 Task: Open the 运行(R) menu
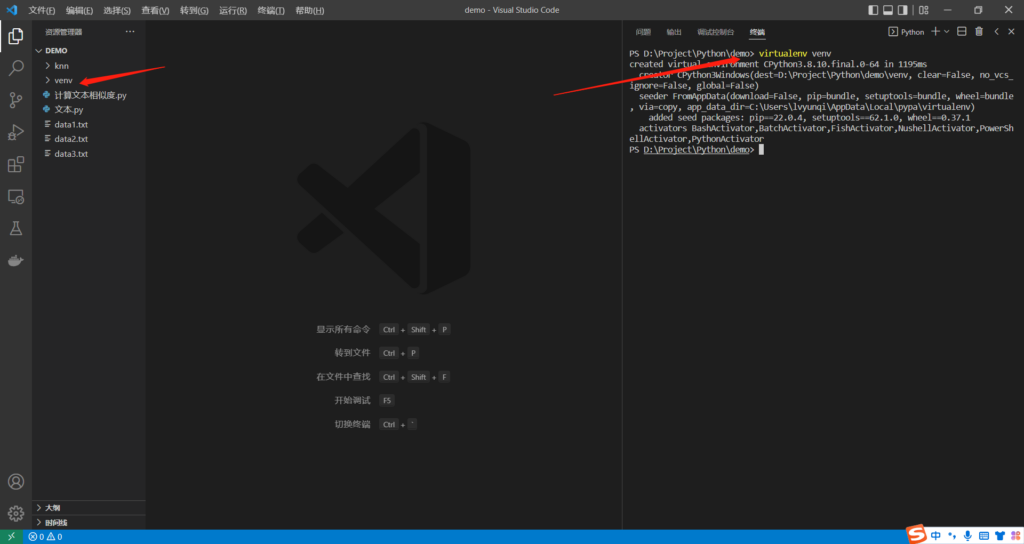(x=232, y=10)
